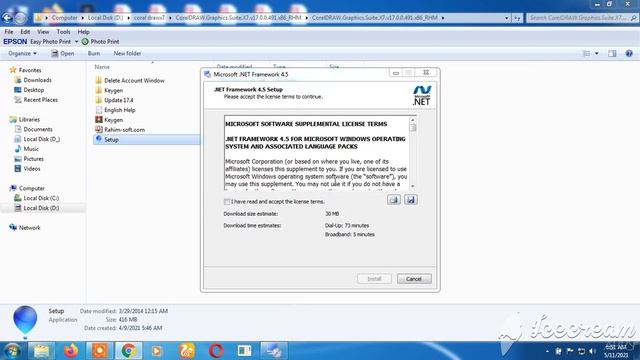Launch Firefox from the taskbar
Viewport: 640px width, 360px height.
71,351
